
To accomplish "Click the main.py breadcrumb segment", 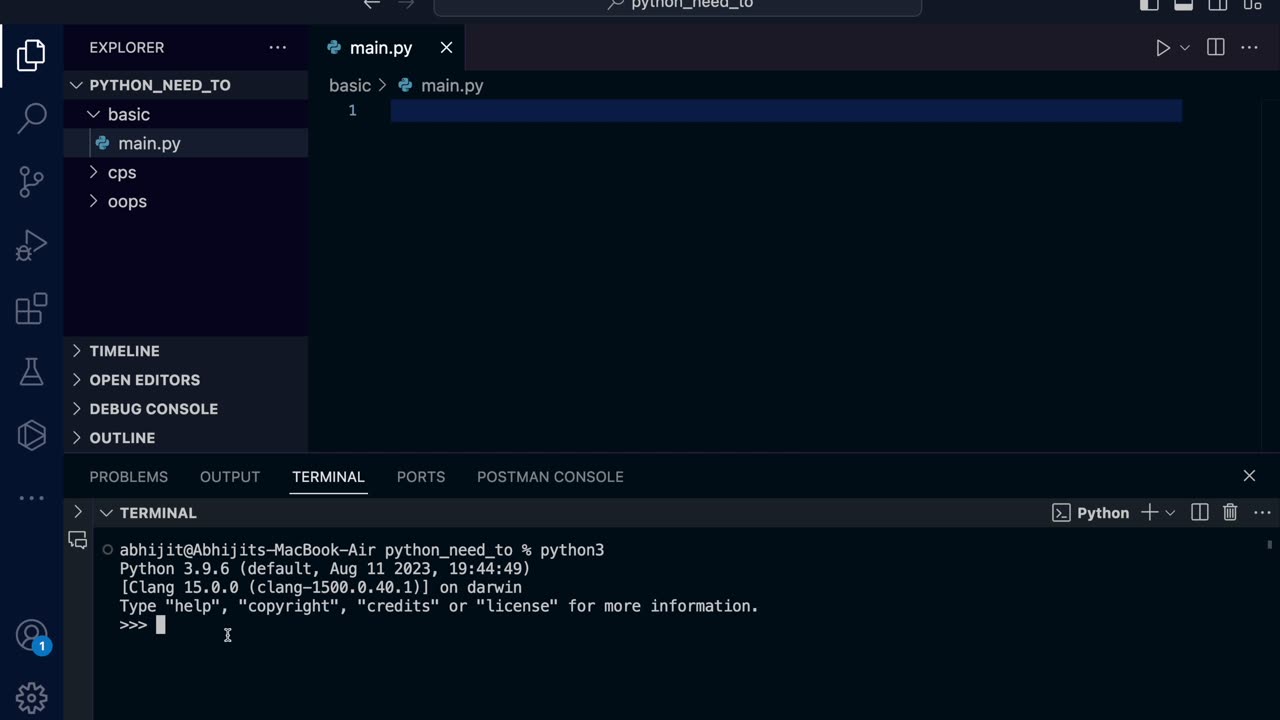I will (441, 86).
